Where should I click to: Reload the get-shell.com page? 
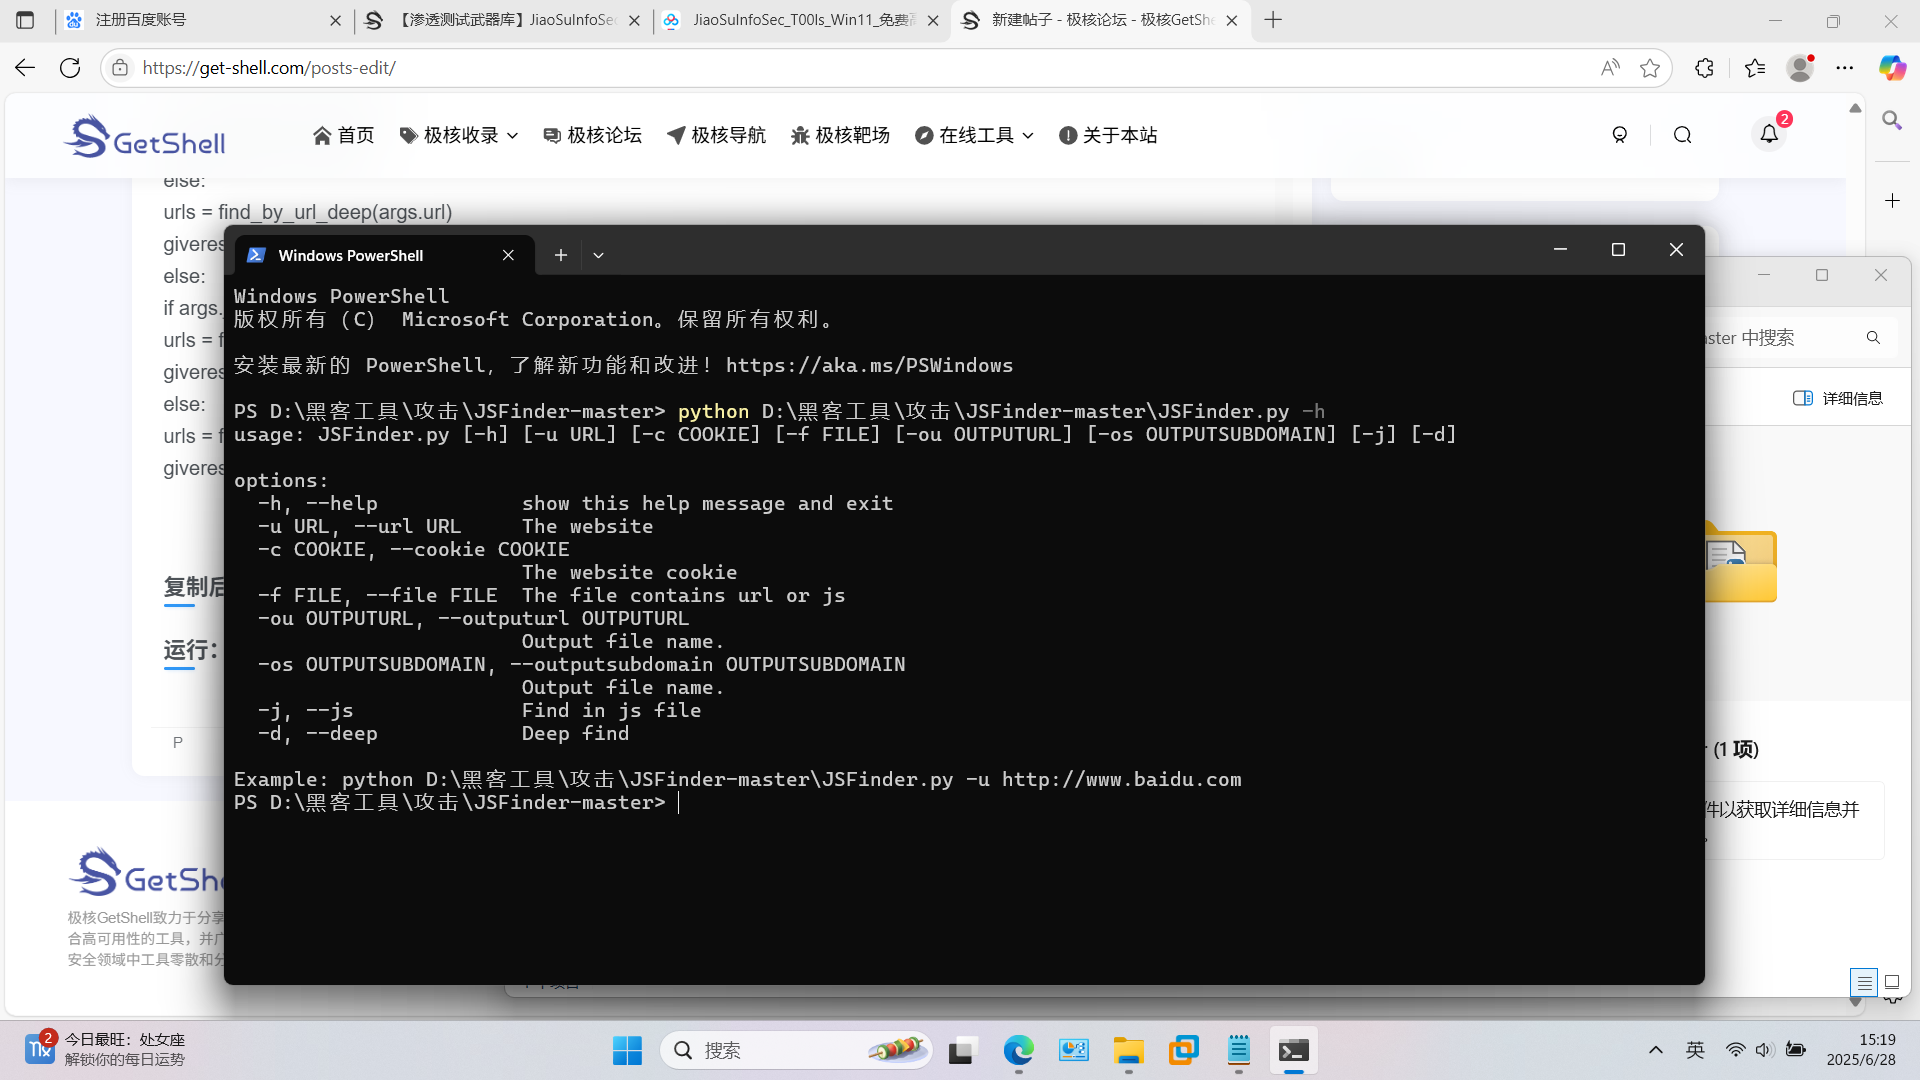coord(70,67)
